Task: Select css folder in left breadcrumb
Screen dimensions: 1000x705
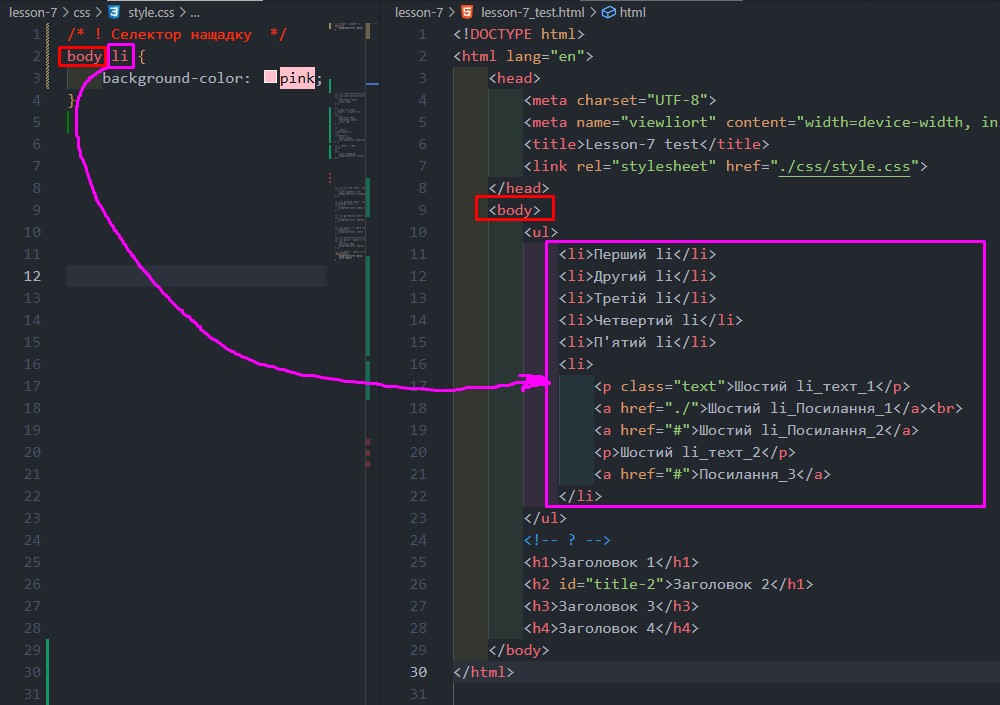Action: point(82,12)
